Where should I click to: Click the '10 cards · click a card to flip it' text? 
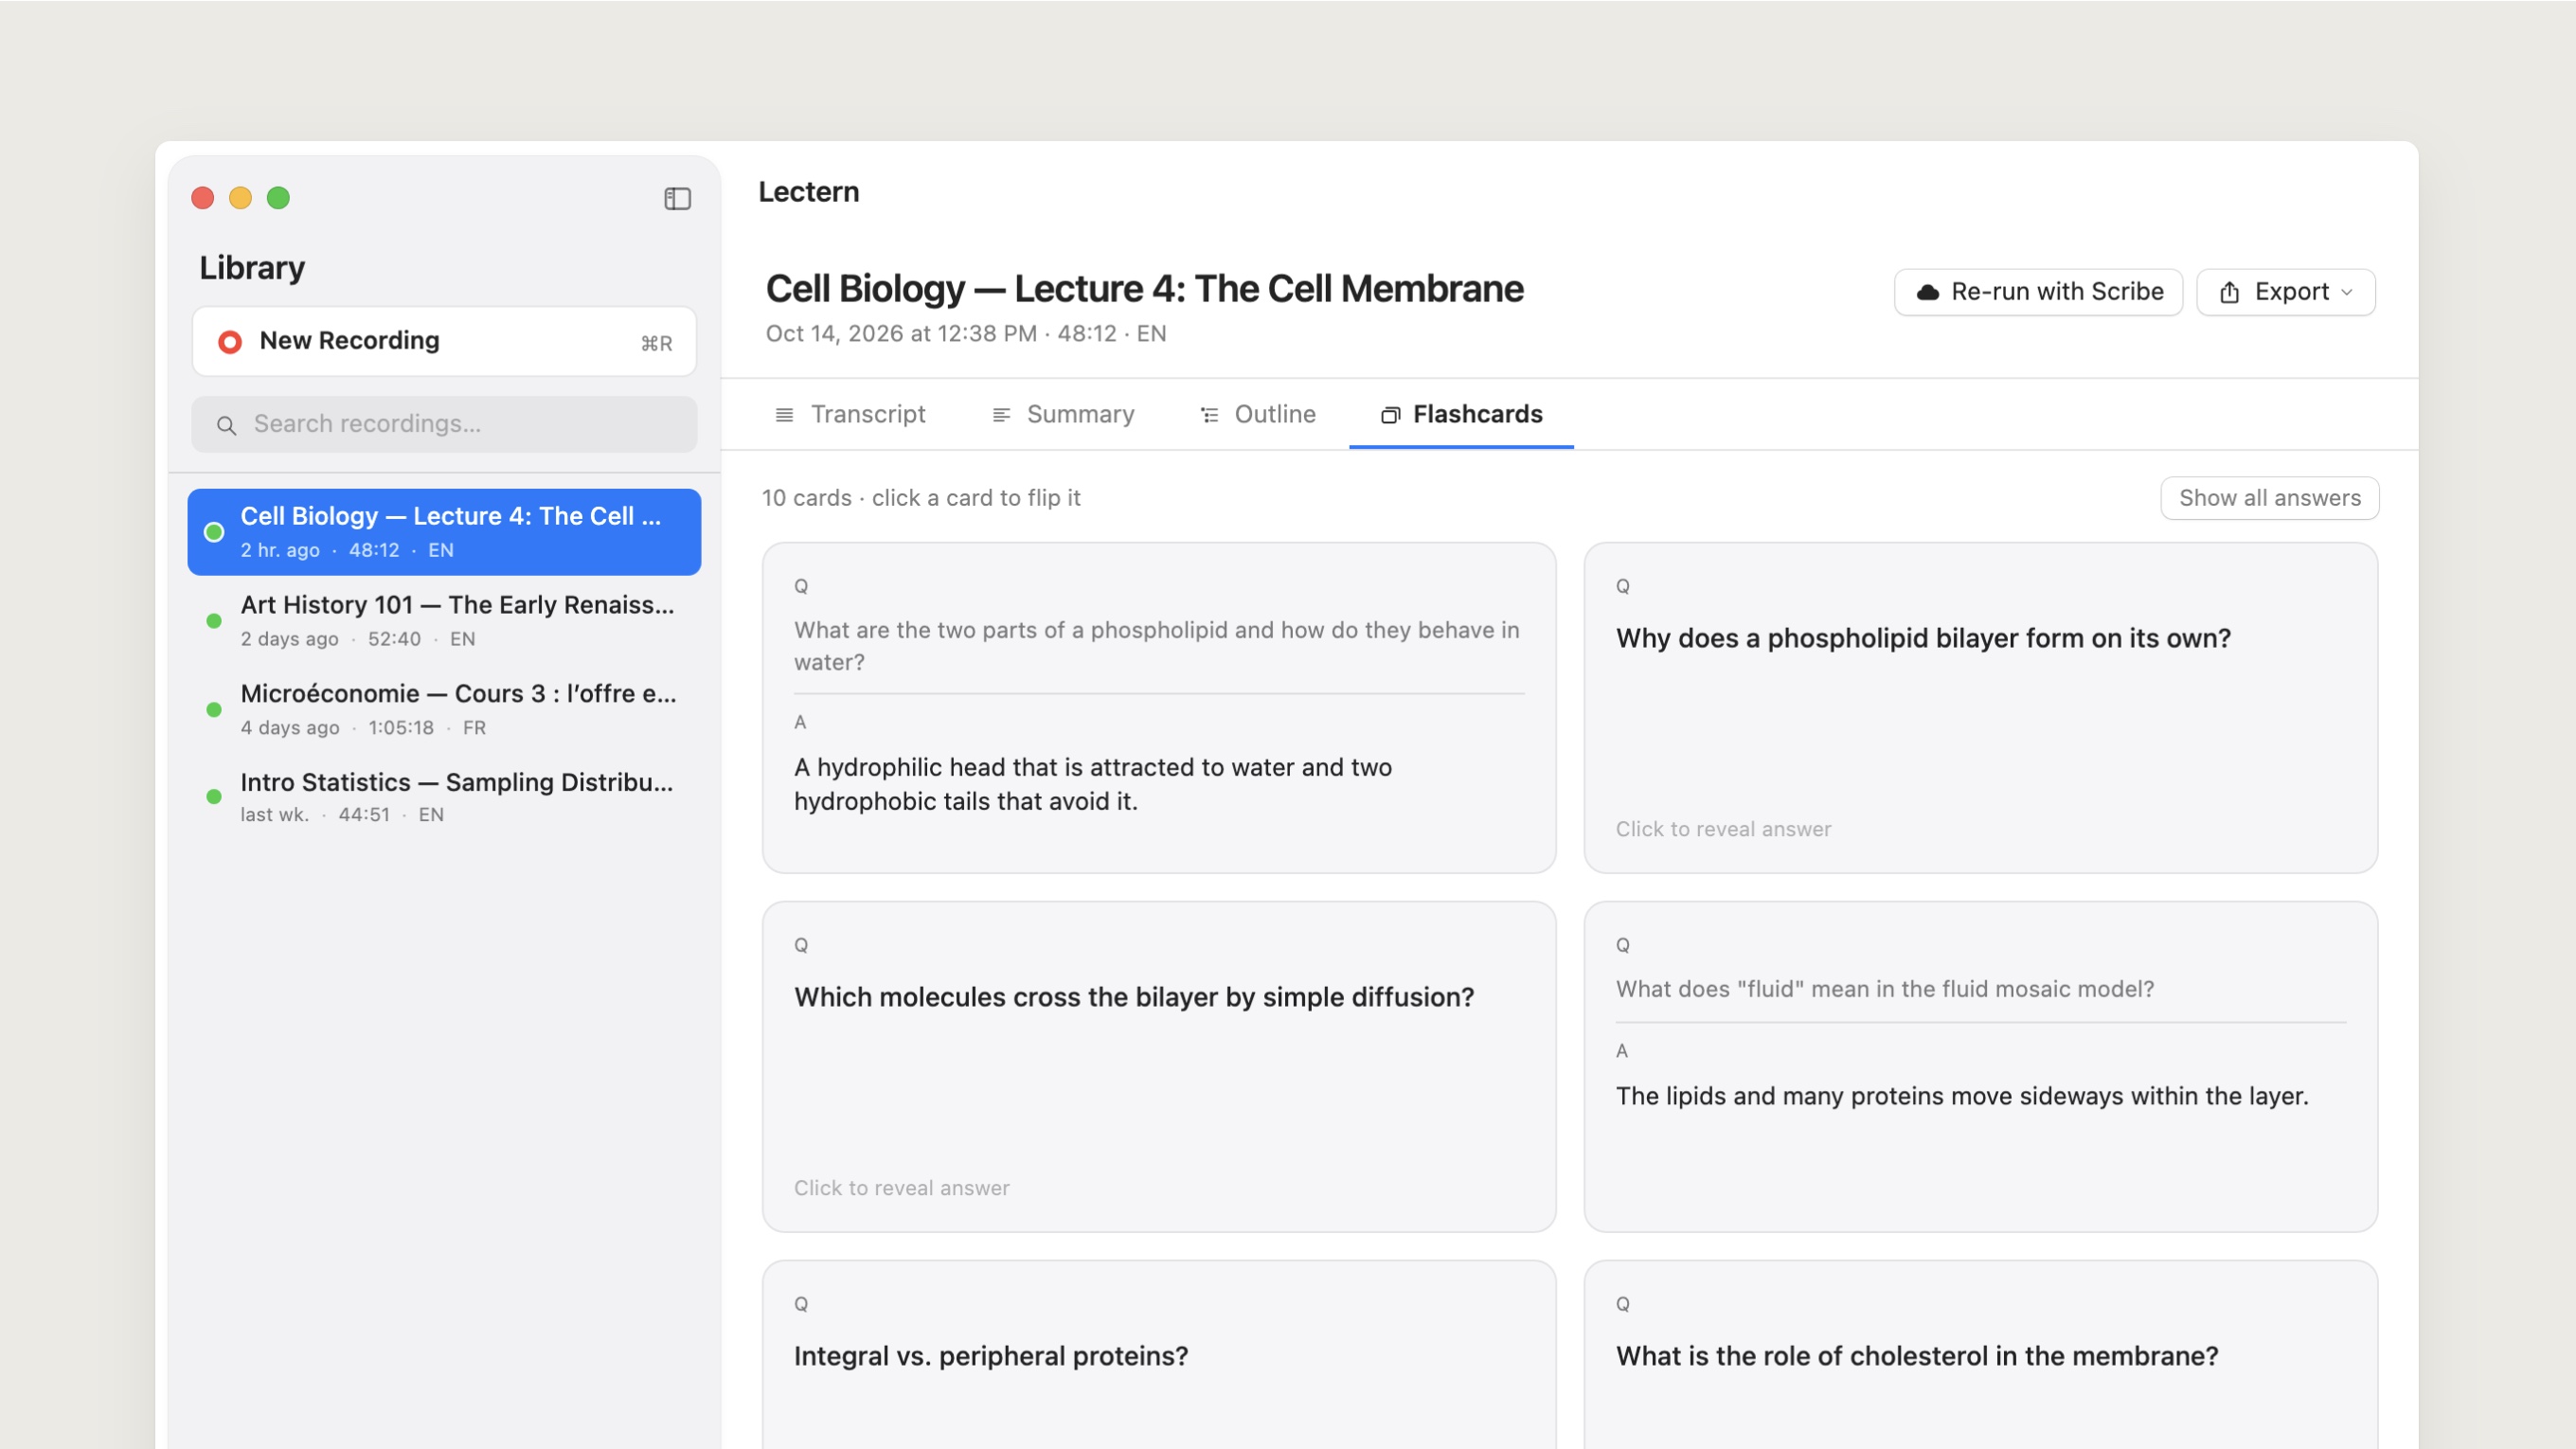coord(921,498)
